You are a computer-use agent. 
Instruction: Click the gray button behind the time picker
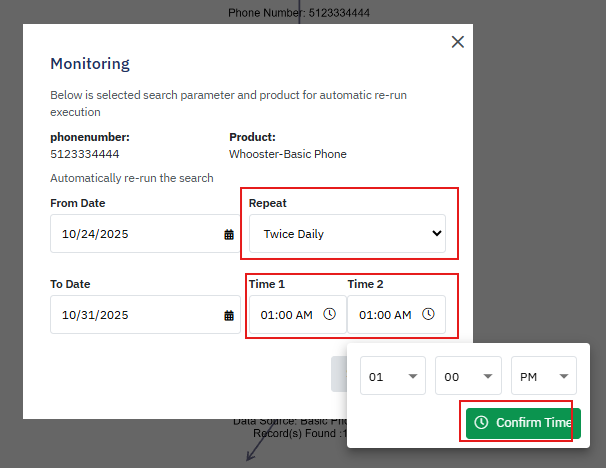pyautogui.click(x=338, y=375)
